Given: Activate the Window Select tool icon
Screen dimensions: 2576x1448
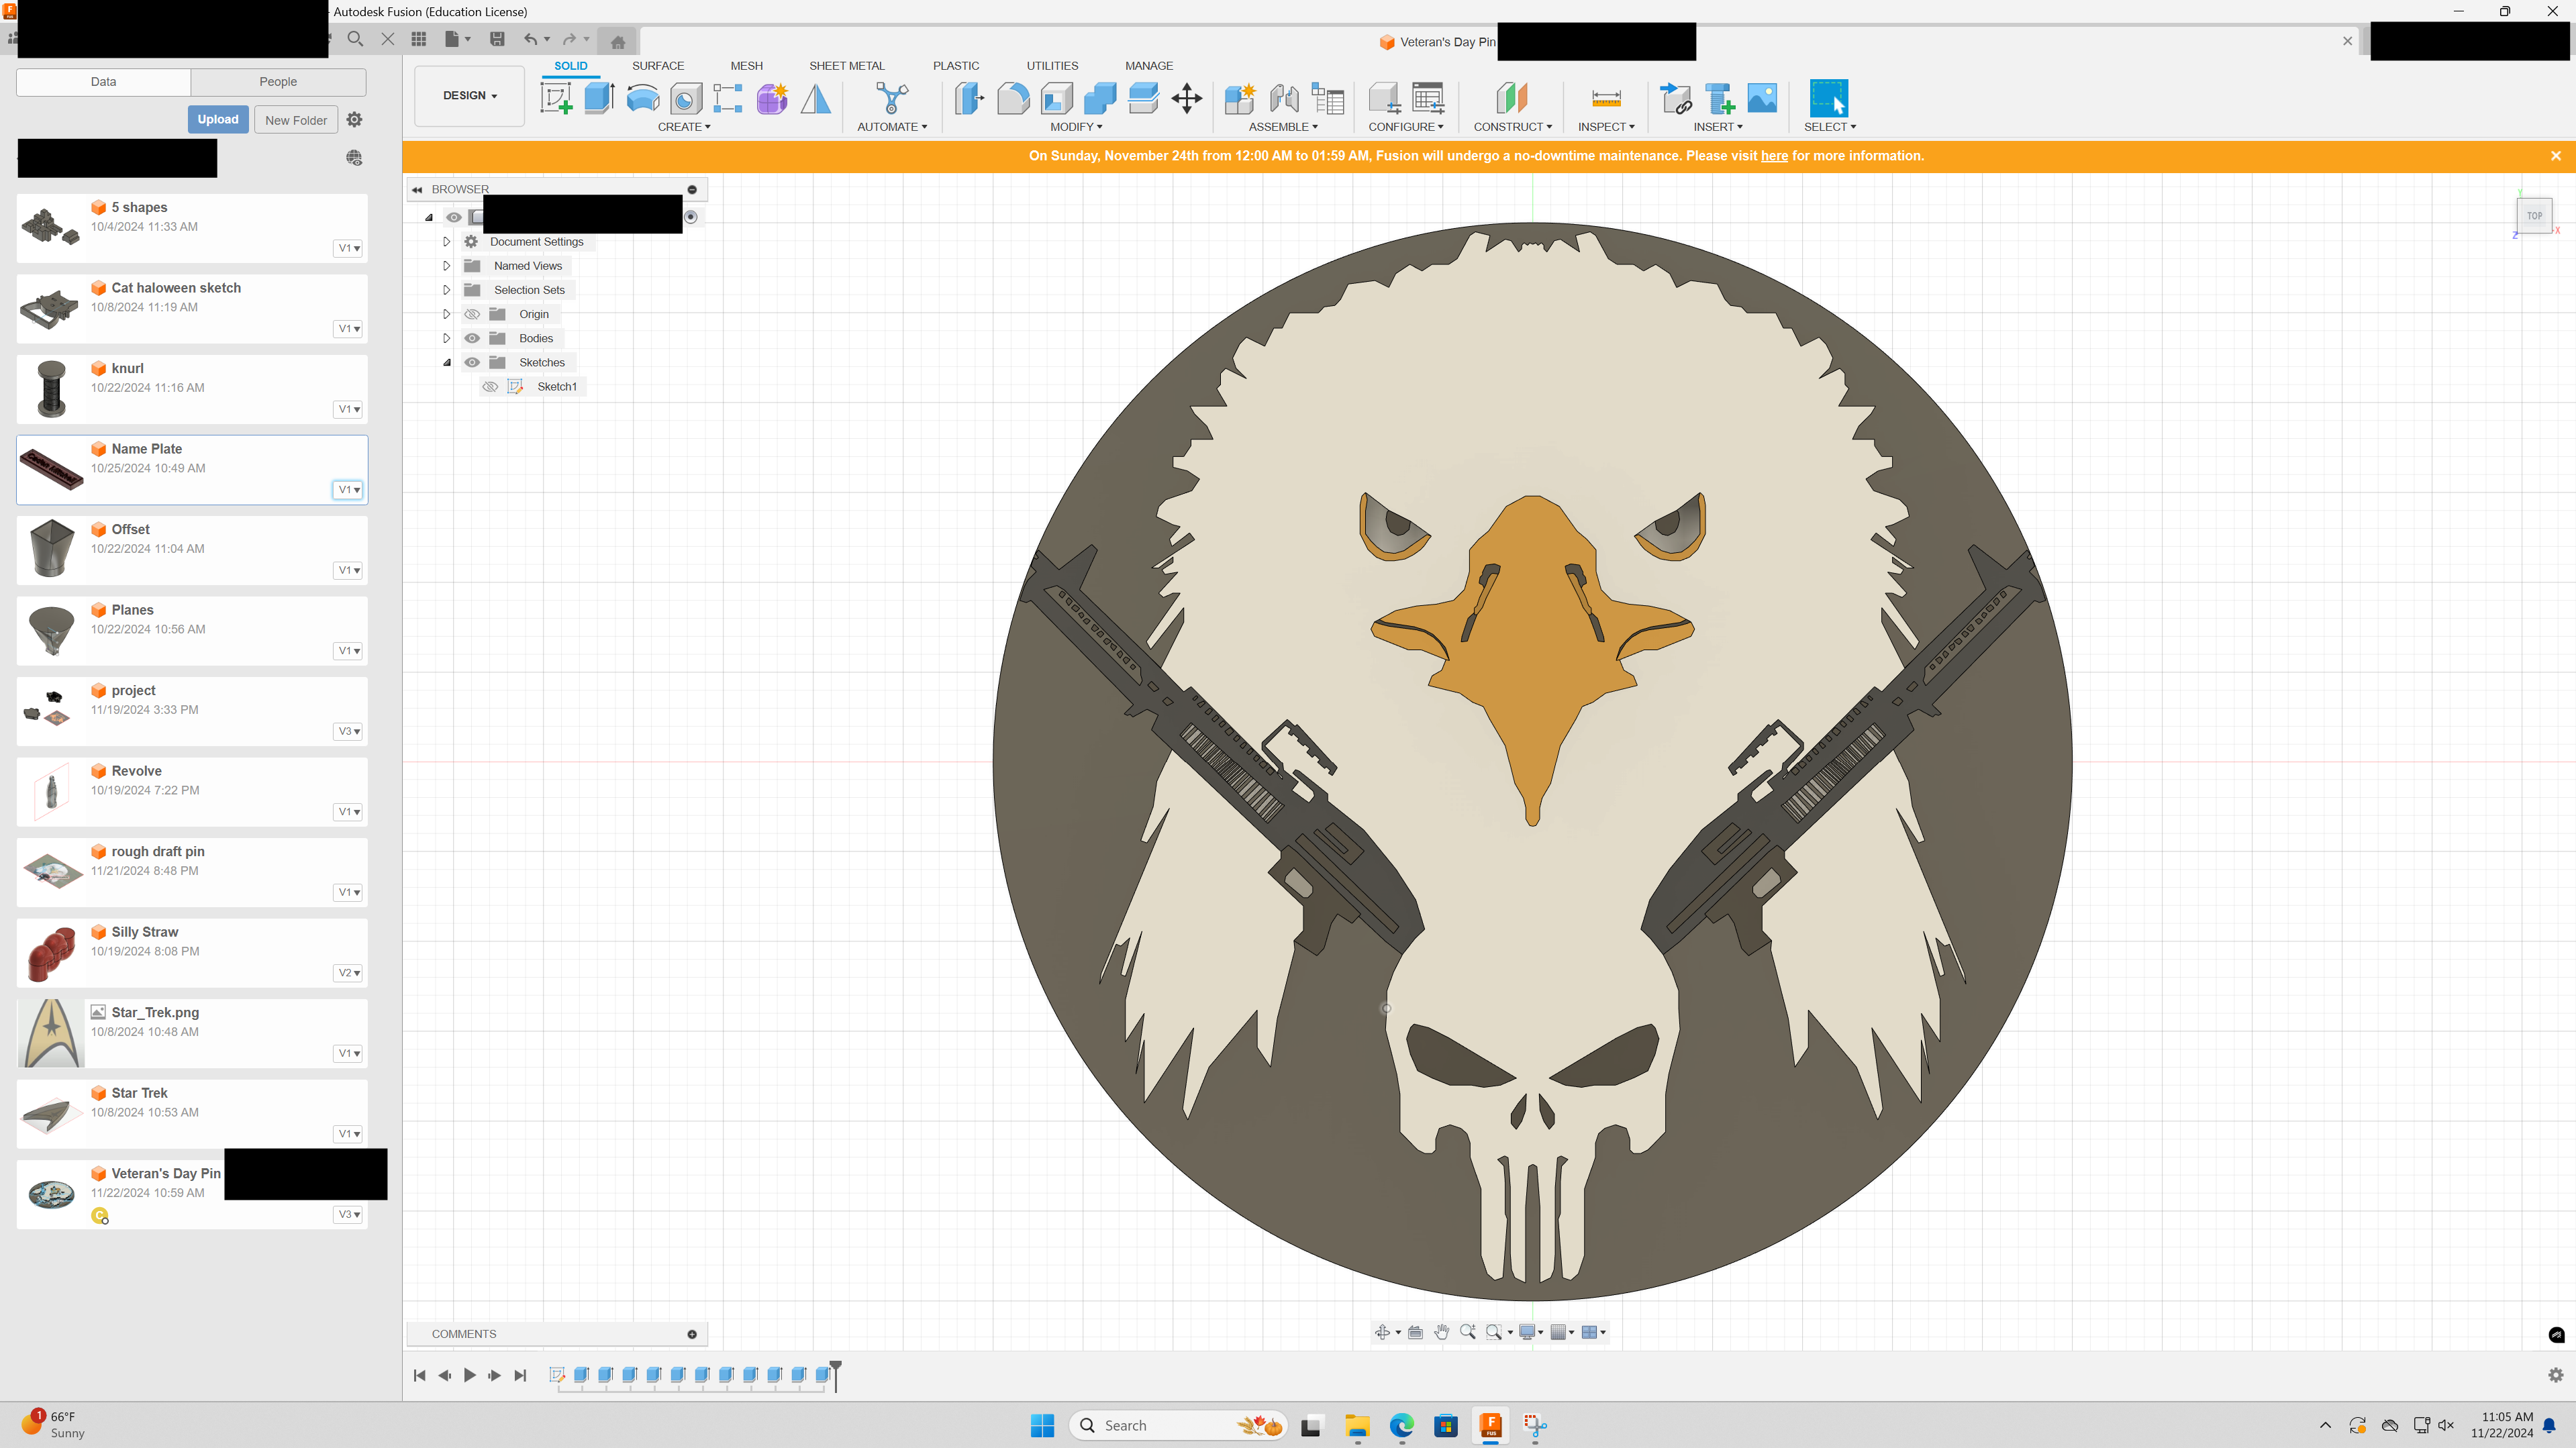Looking at the screenshot, I should (x=1829, y=98).
